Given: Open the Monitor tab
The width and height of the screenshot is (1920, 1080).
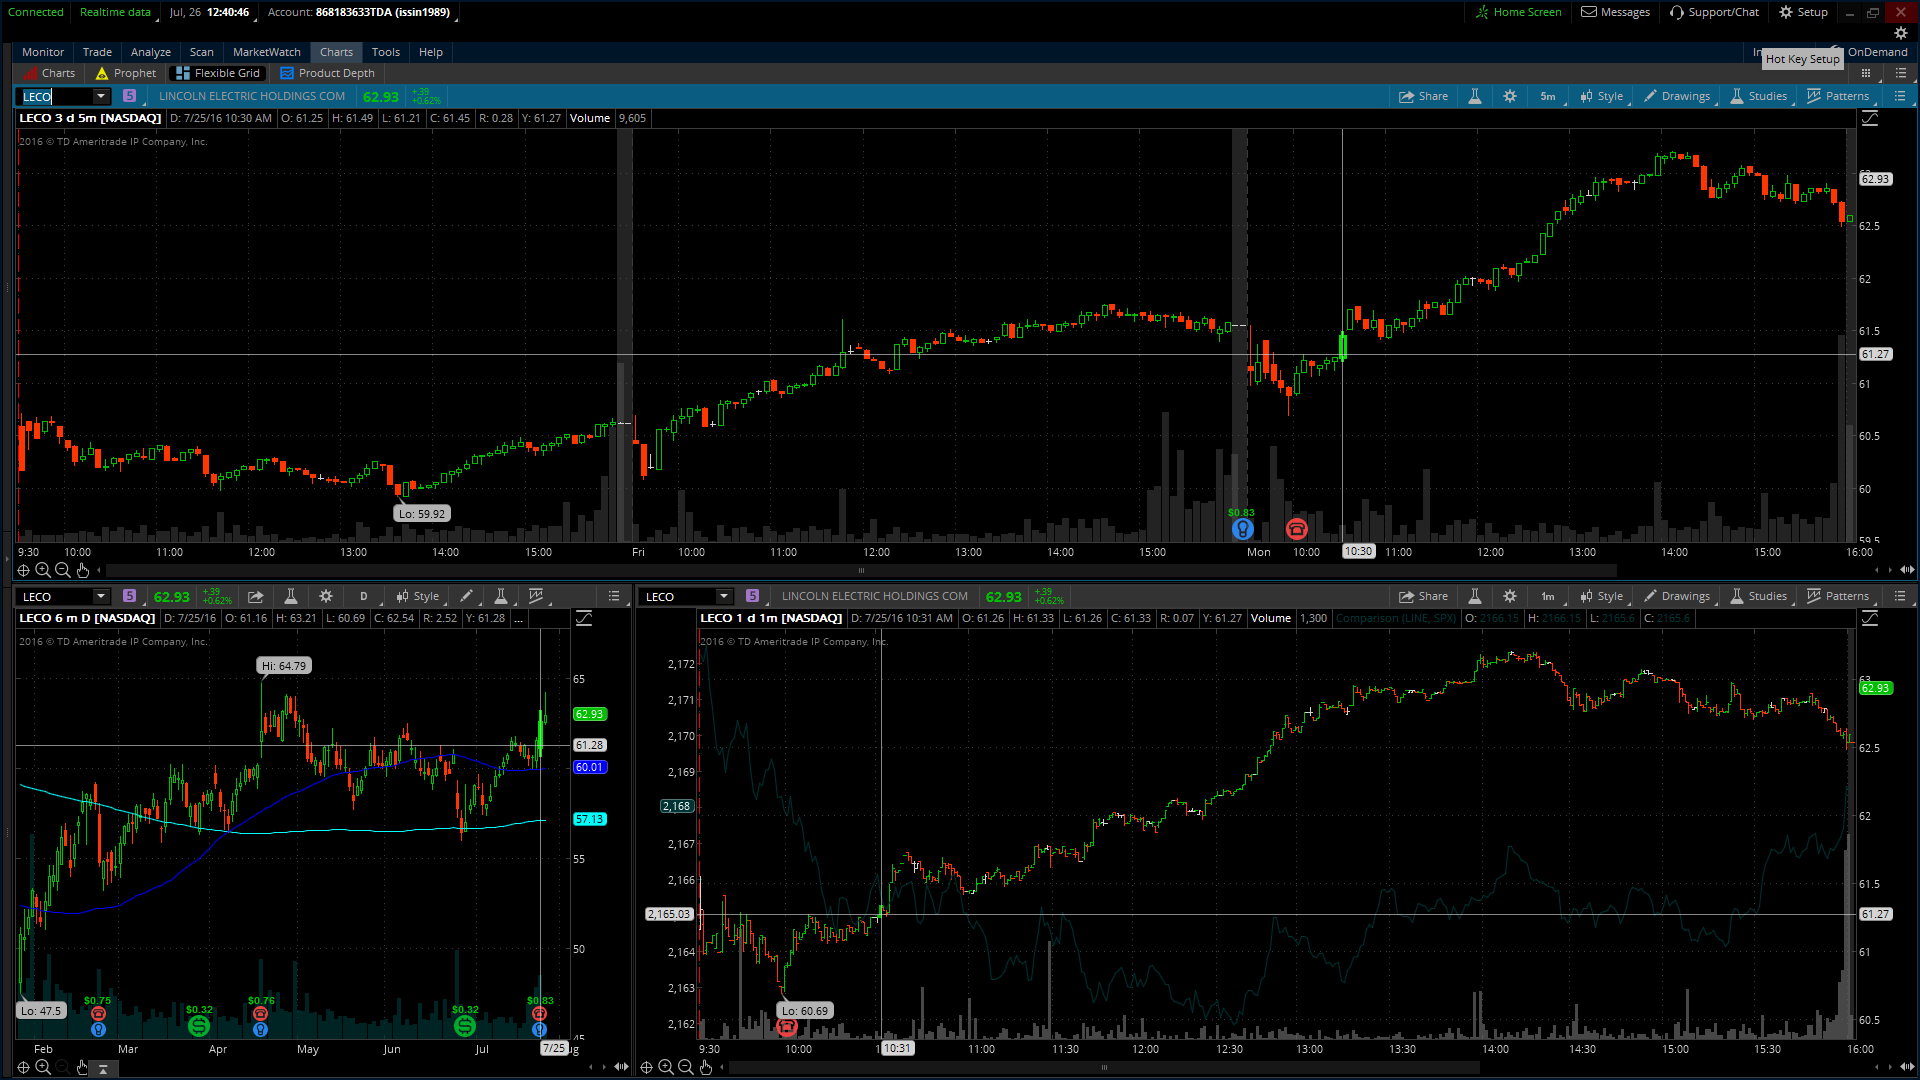Looking at the screenshot, I should point(42,52).
